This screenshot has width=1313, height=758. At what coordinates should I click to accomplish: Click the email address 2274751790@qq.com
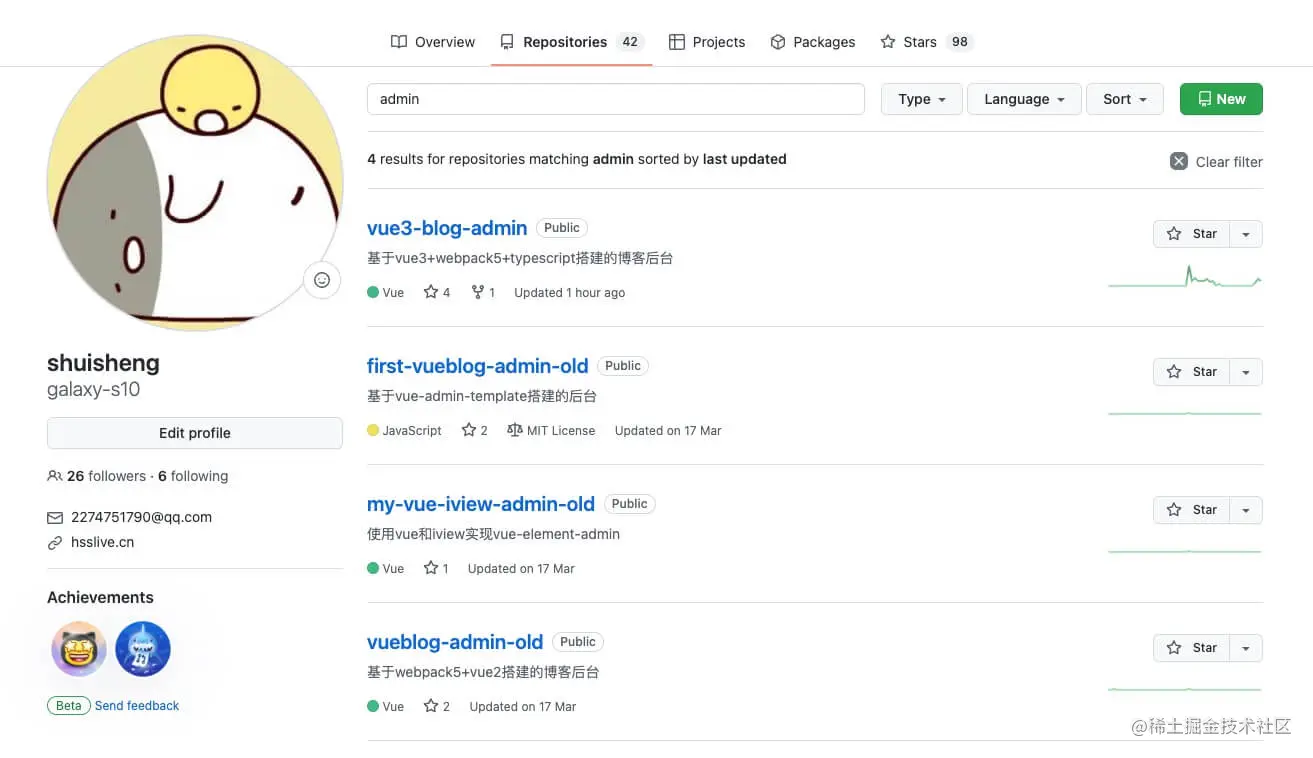141,517
